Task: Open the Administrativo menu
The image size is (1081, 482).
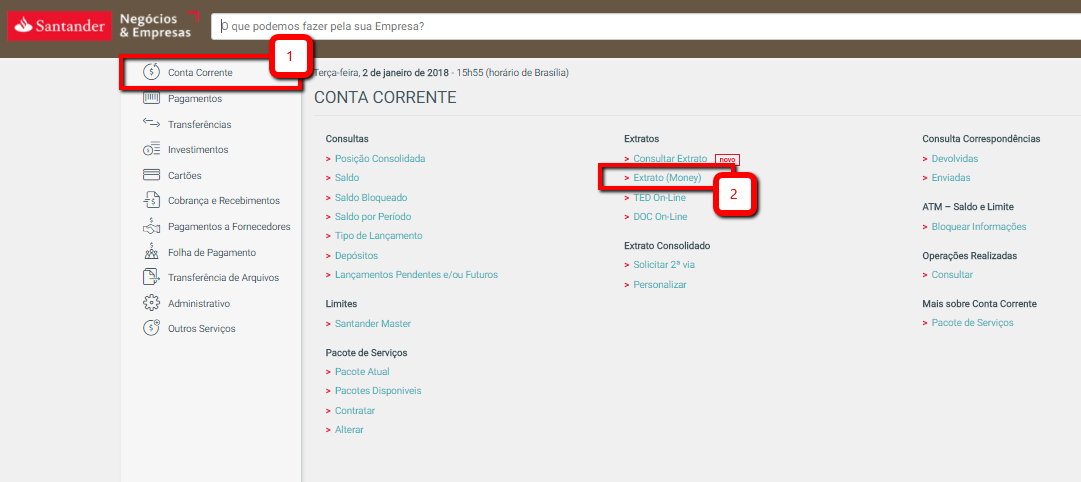Action: pos(199,303)
